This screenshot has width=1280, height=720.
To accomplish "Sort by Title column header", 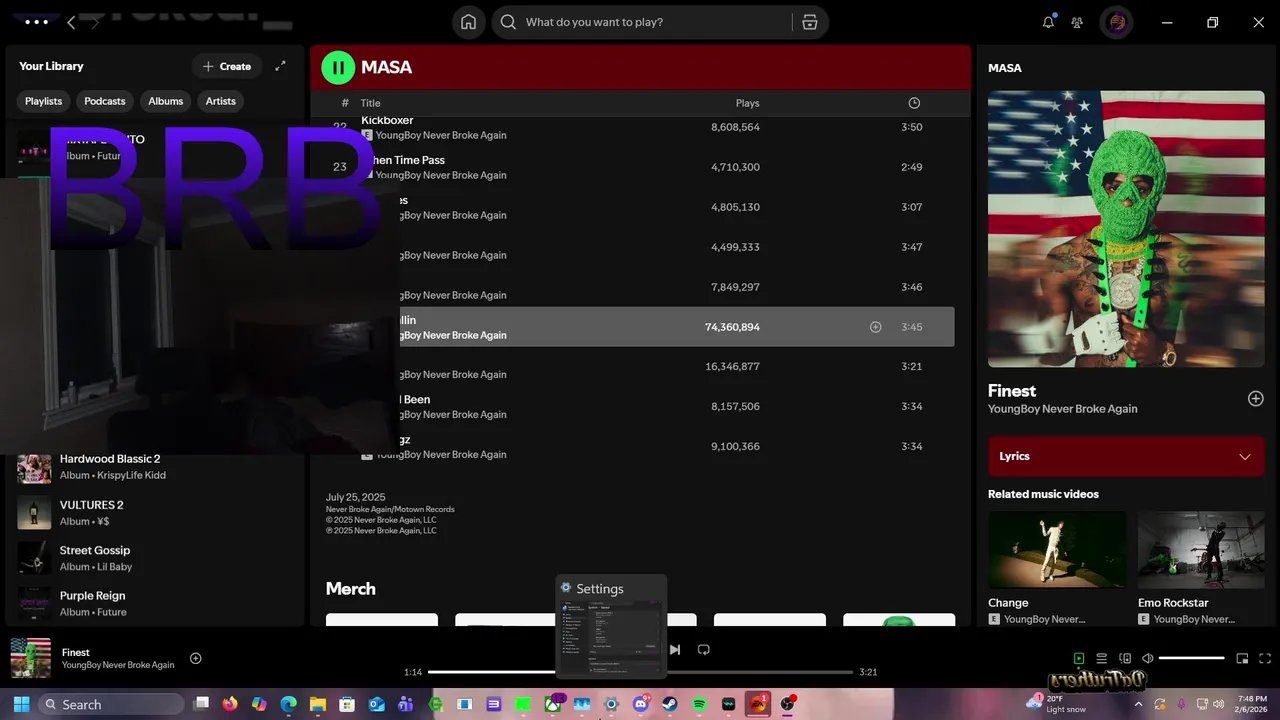I will (371, 103).
